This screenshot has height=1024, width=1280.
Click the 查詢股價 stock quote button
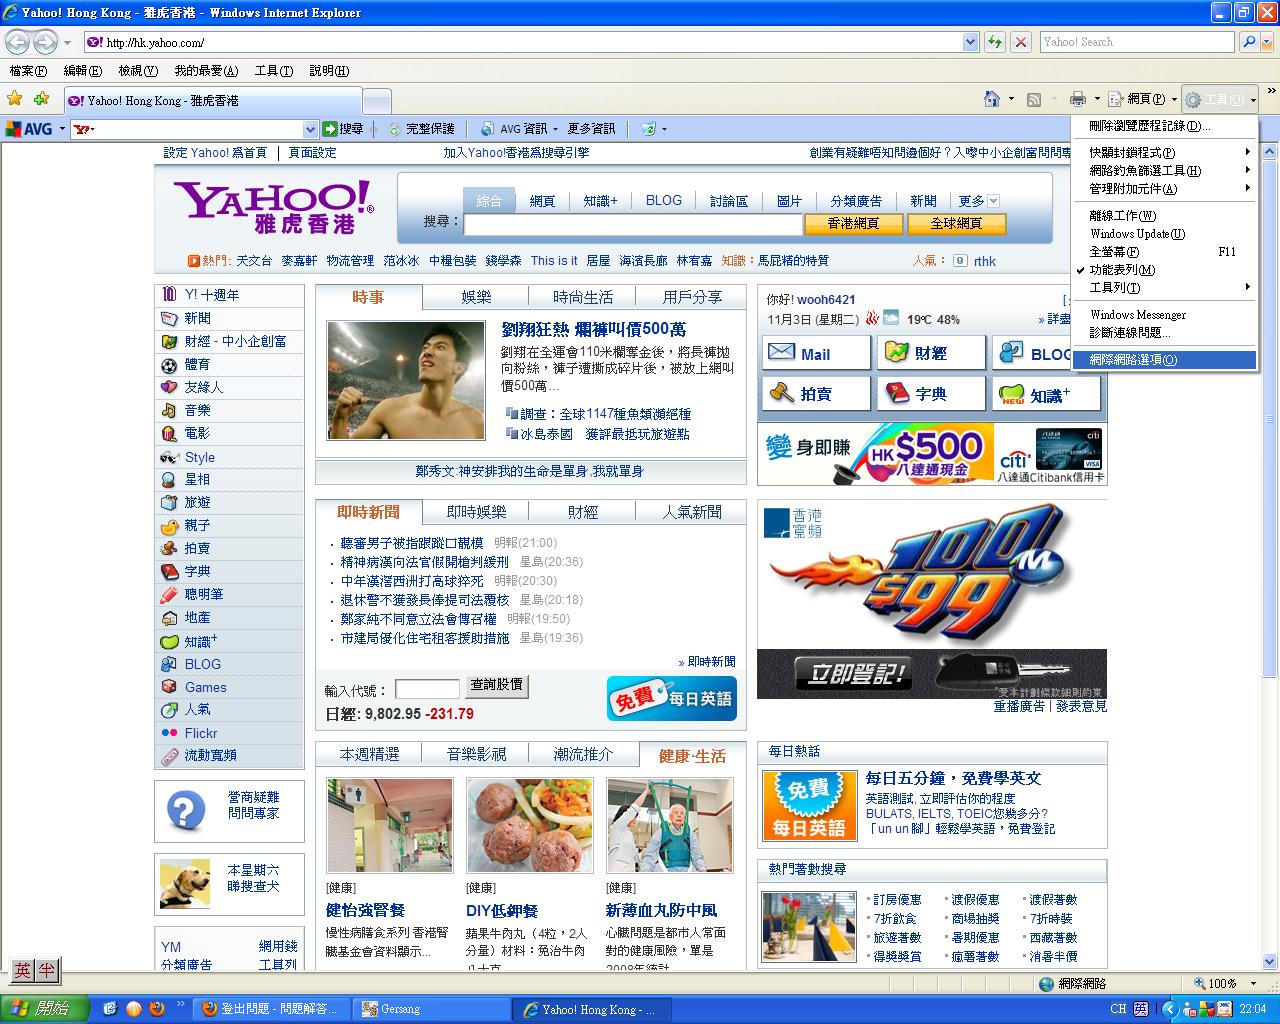coord(497,685)
